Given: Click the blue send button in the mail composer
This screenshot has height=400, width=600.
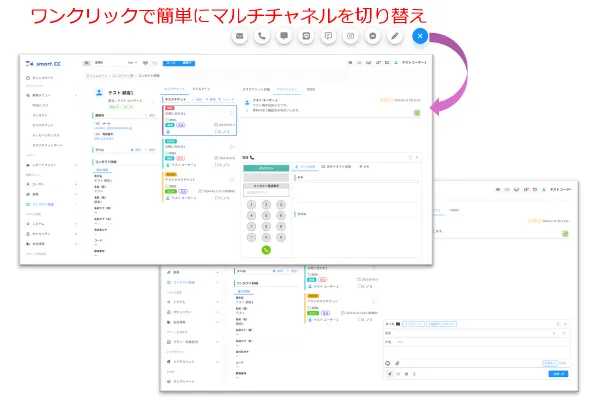Looking at the screenshot, I should [x=558, y=374].
